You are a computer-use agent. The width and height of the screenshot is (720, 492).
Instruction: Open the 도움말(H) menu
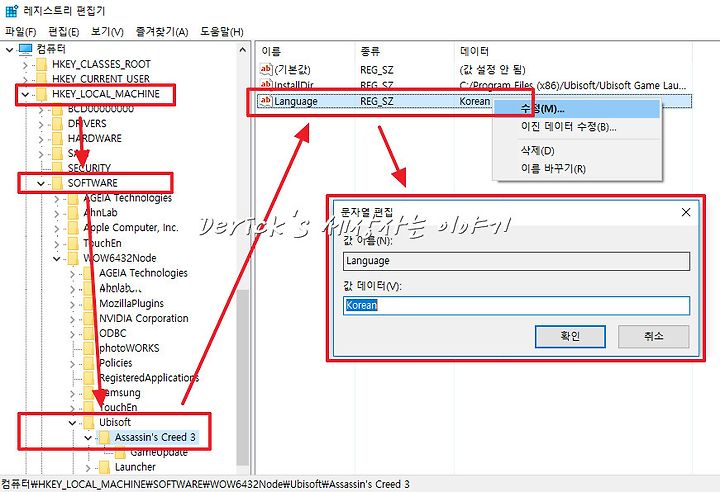click(x=221, y=32)
